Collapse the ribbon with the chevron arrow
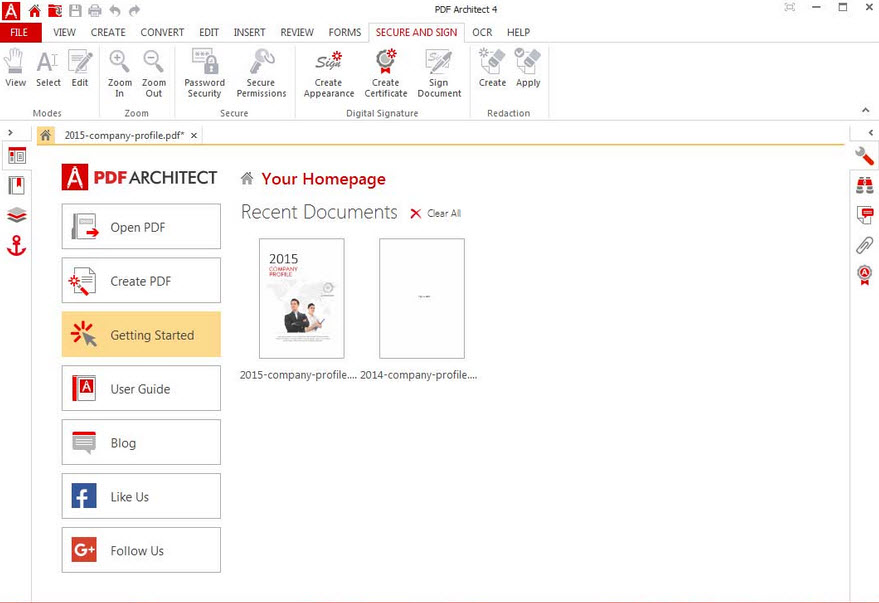The image size is (879, 603). click(x=866, y=110)
